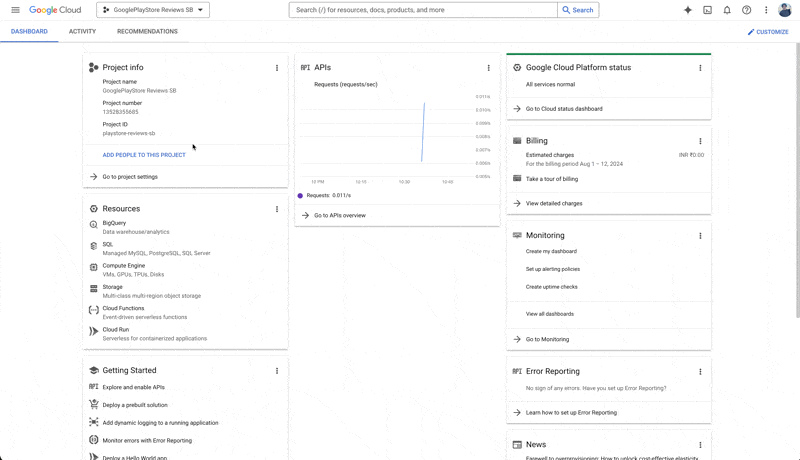
Task: Activate Cloud Shell terminal icon
Action: [707, 10]
